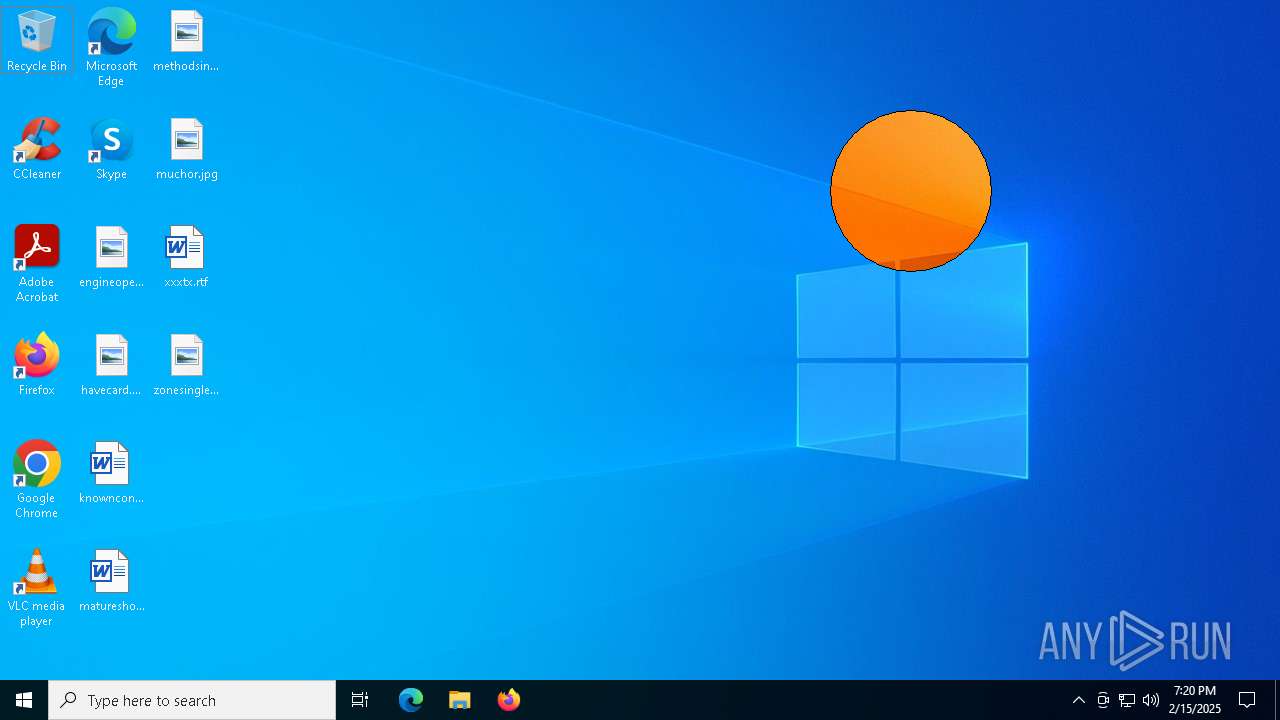Select the knowncon... Word document
Image resolution: width=1280 pixels, height=720 pixels.
[x=111, y=473]
